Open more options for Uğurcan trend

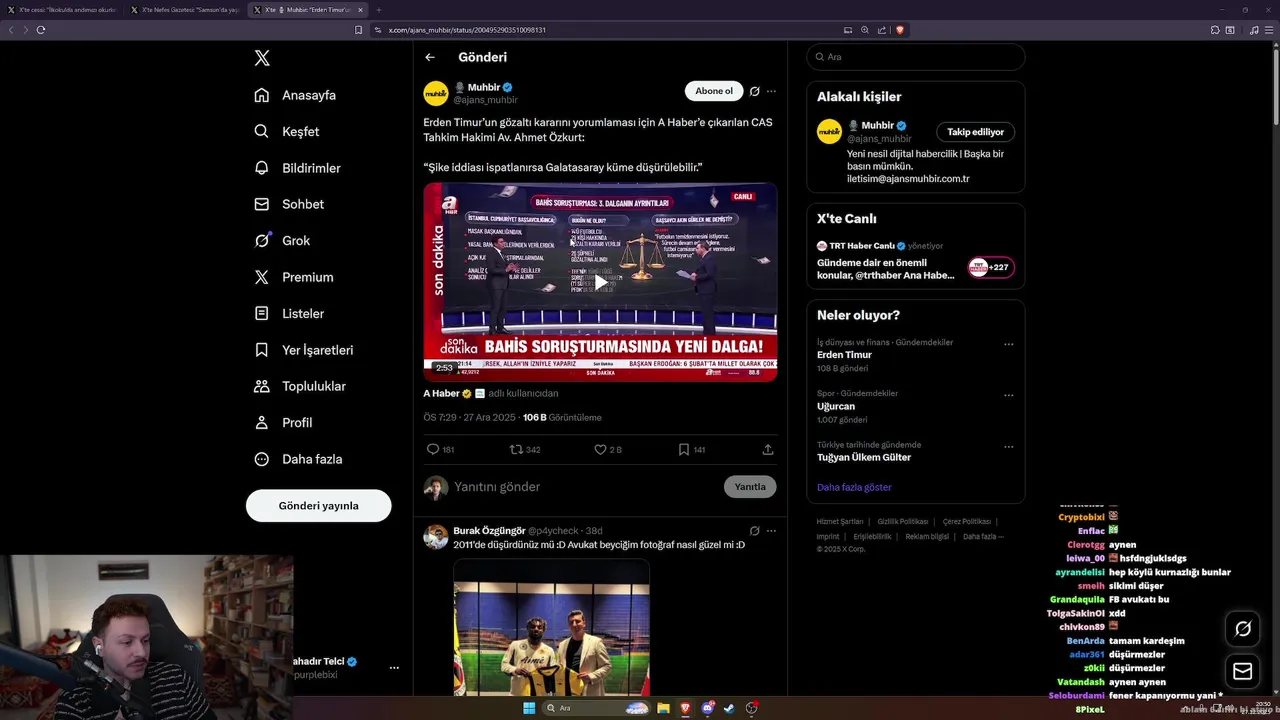pyautogui.click(x=1009, y=395)
